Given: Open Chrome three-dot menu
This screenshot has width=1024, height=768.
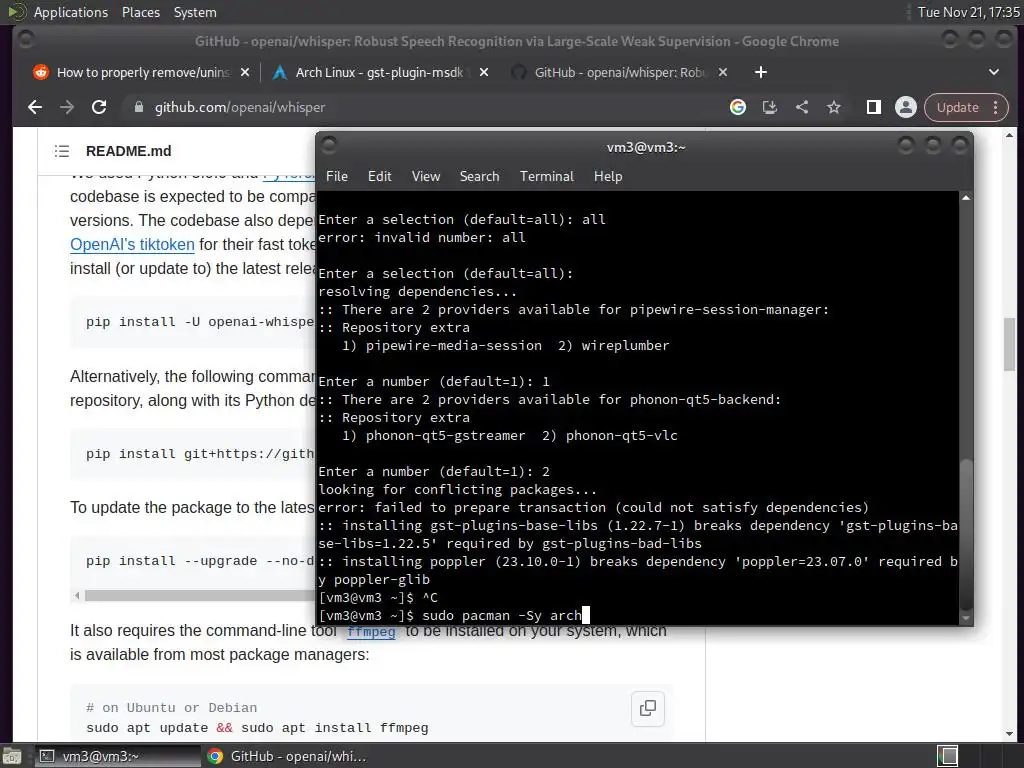Looking at the screenshot, I should coord(996,107).
